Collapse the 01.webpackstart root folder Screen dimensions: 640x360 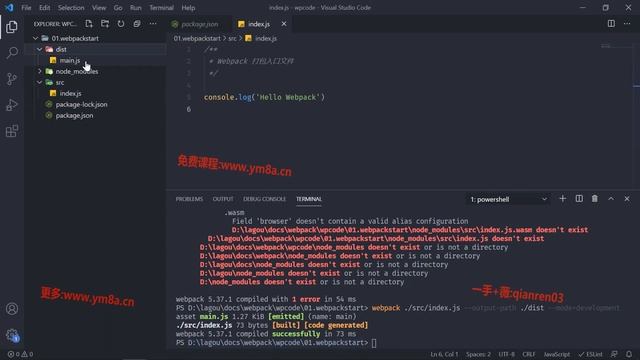(36, 38)
